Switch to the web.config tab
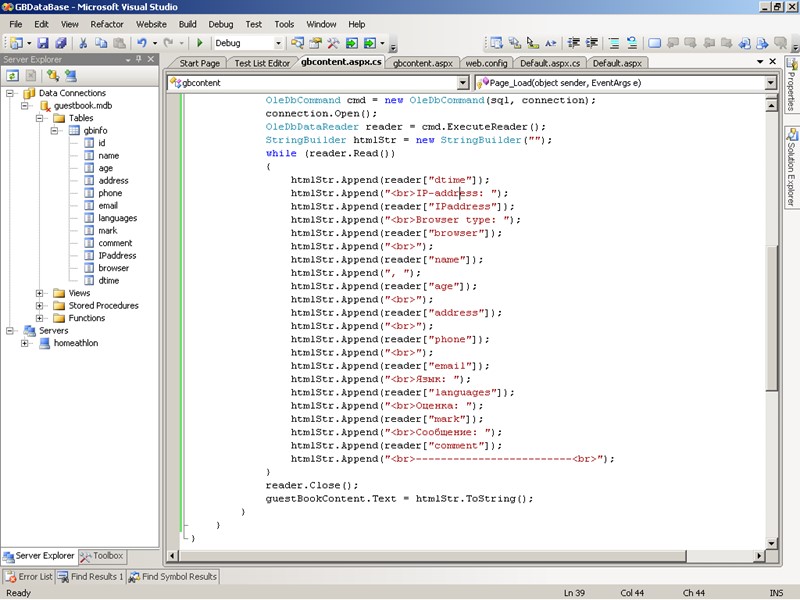The height and width of the screenshot is (600, 800). (x=485, y=63)
